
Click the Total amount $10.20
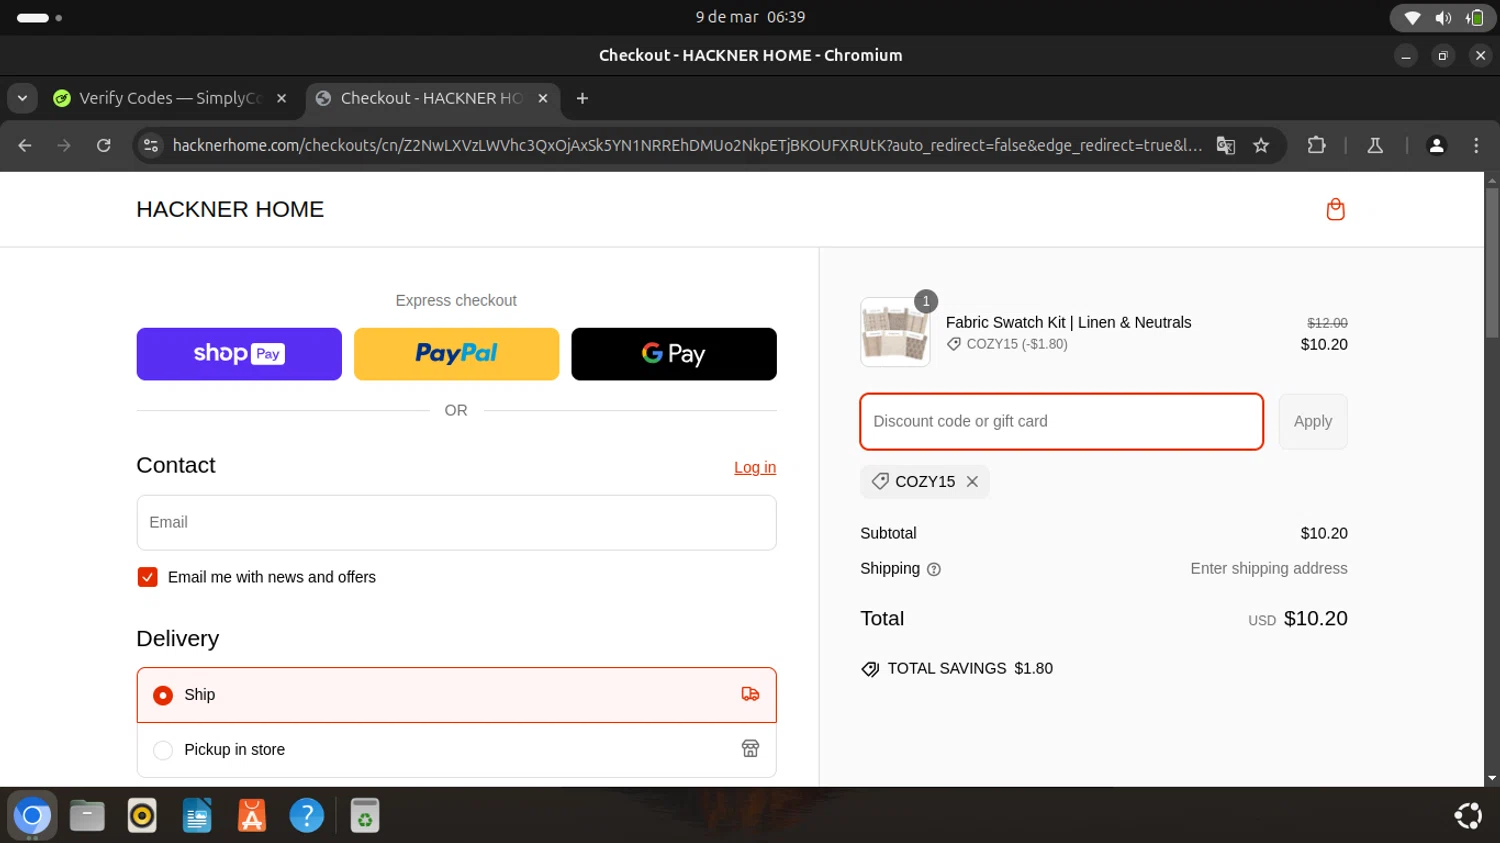point(1316,619)
